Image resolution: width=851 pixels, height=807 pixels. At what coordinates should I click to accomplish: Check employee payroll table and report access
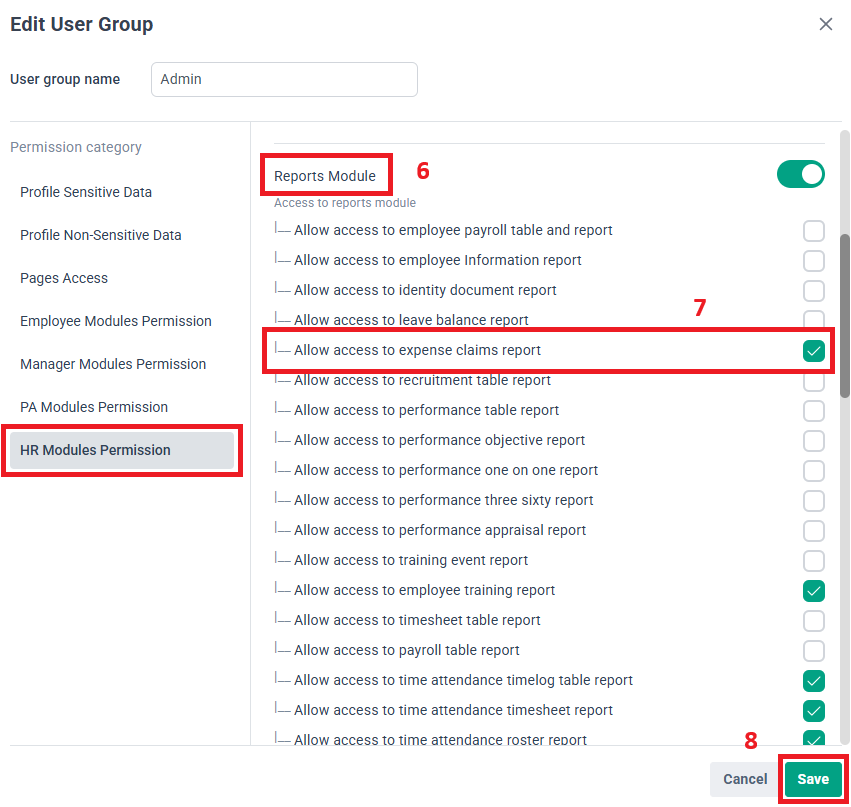coord(814,231)
